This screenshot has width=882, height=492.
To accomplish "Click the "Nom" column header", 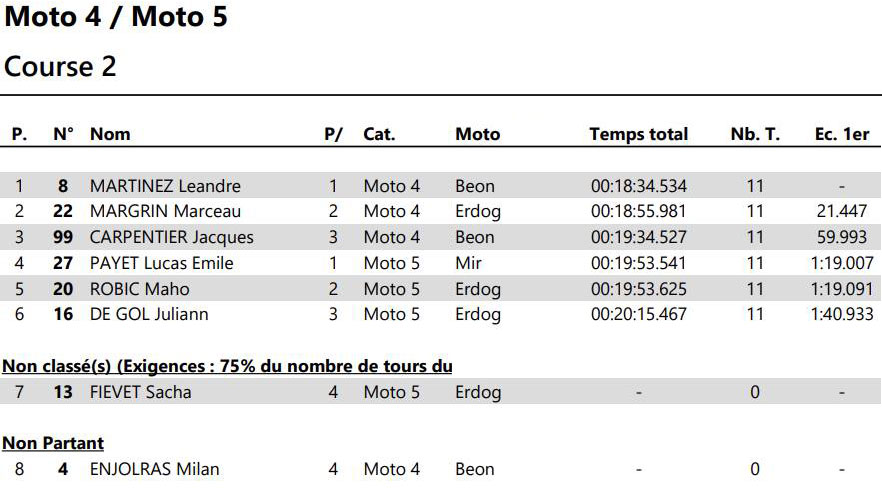I will (x=110, y=134).
